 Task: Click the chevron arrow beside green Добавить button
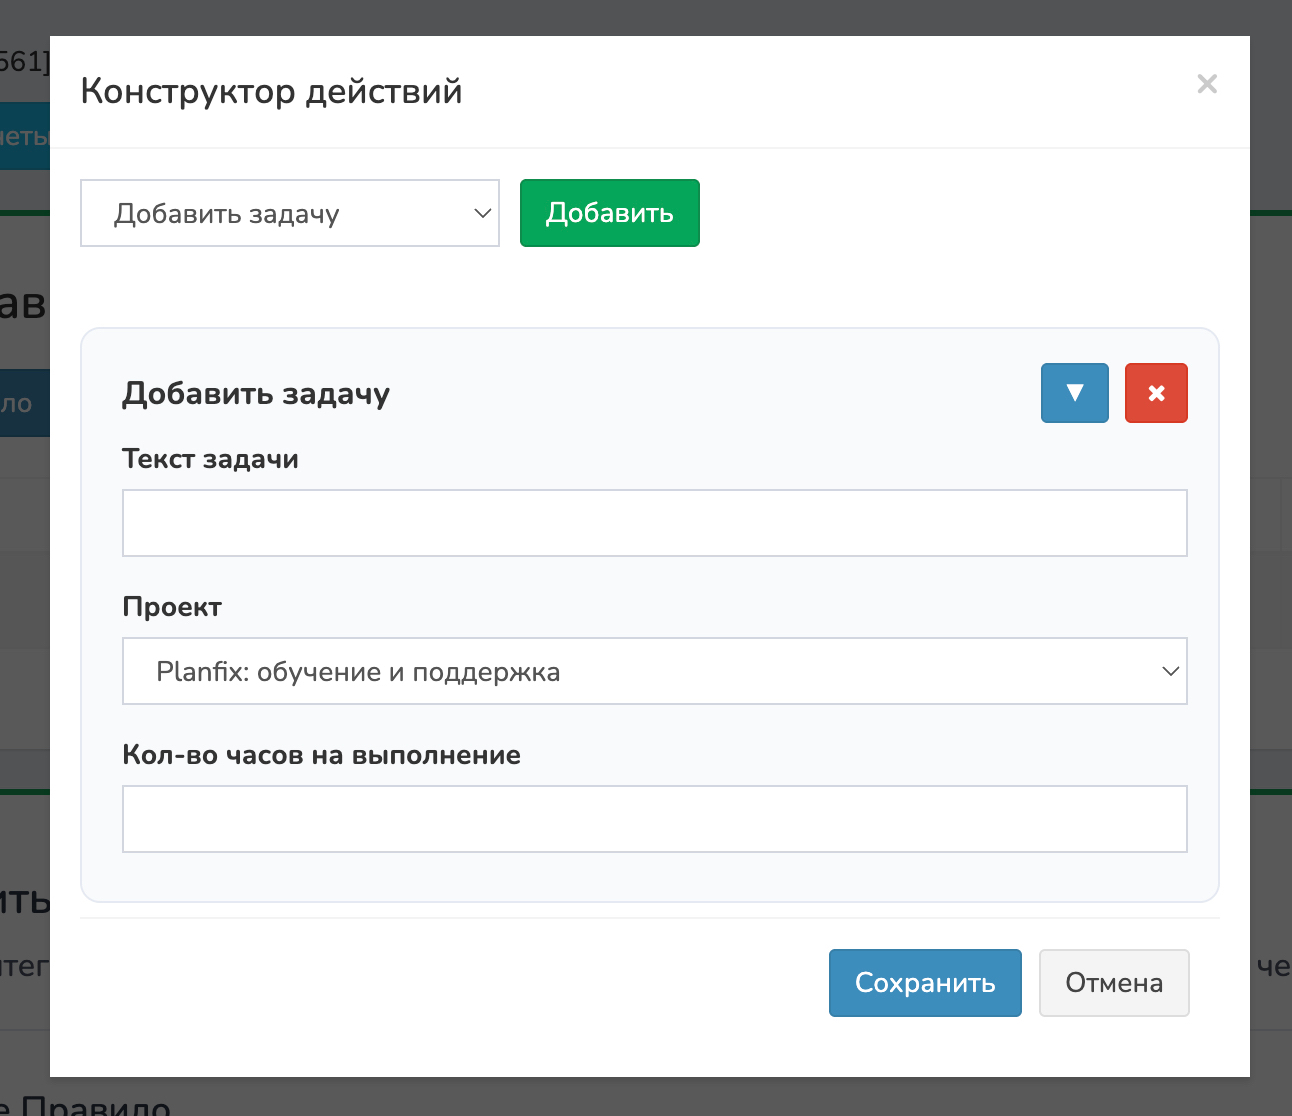[482, 213]
